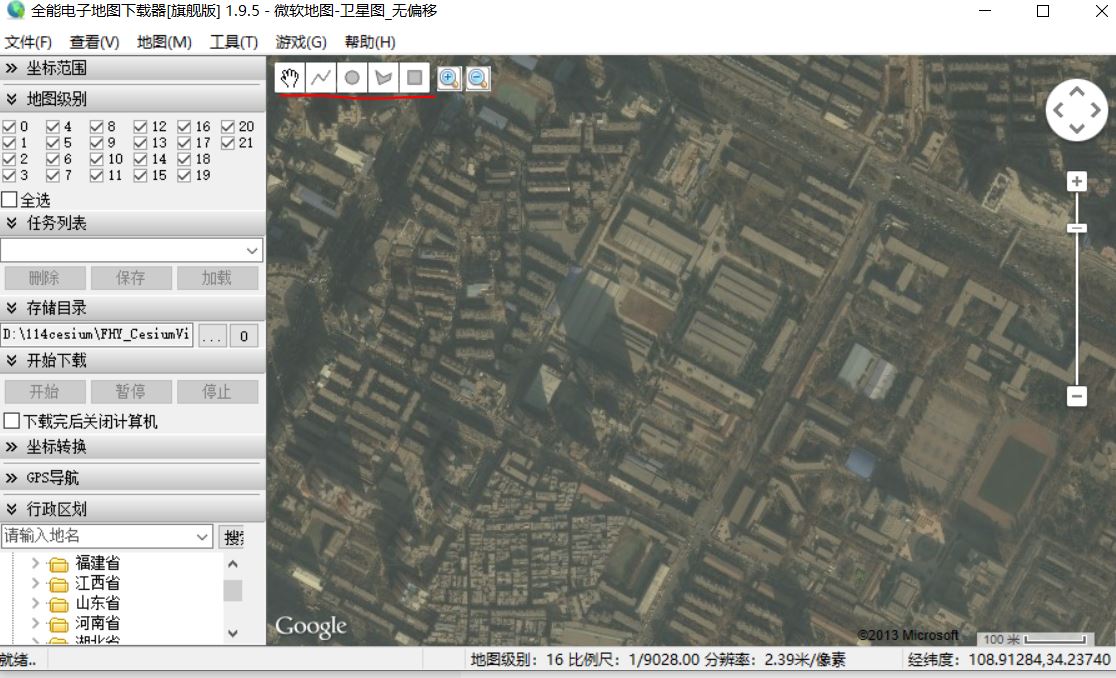Click the app globe icon in title bar

pyautogui.click(x=15, y=11)
